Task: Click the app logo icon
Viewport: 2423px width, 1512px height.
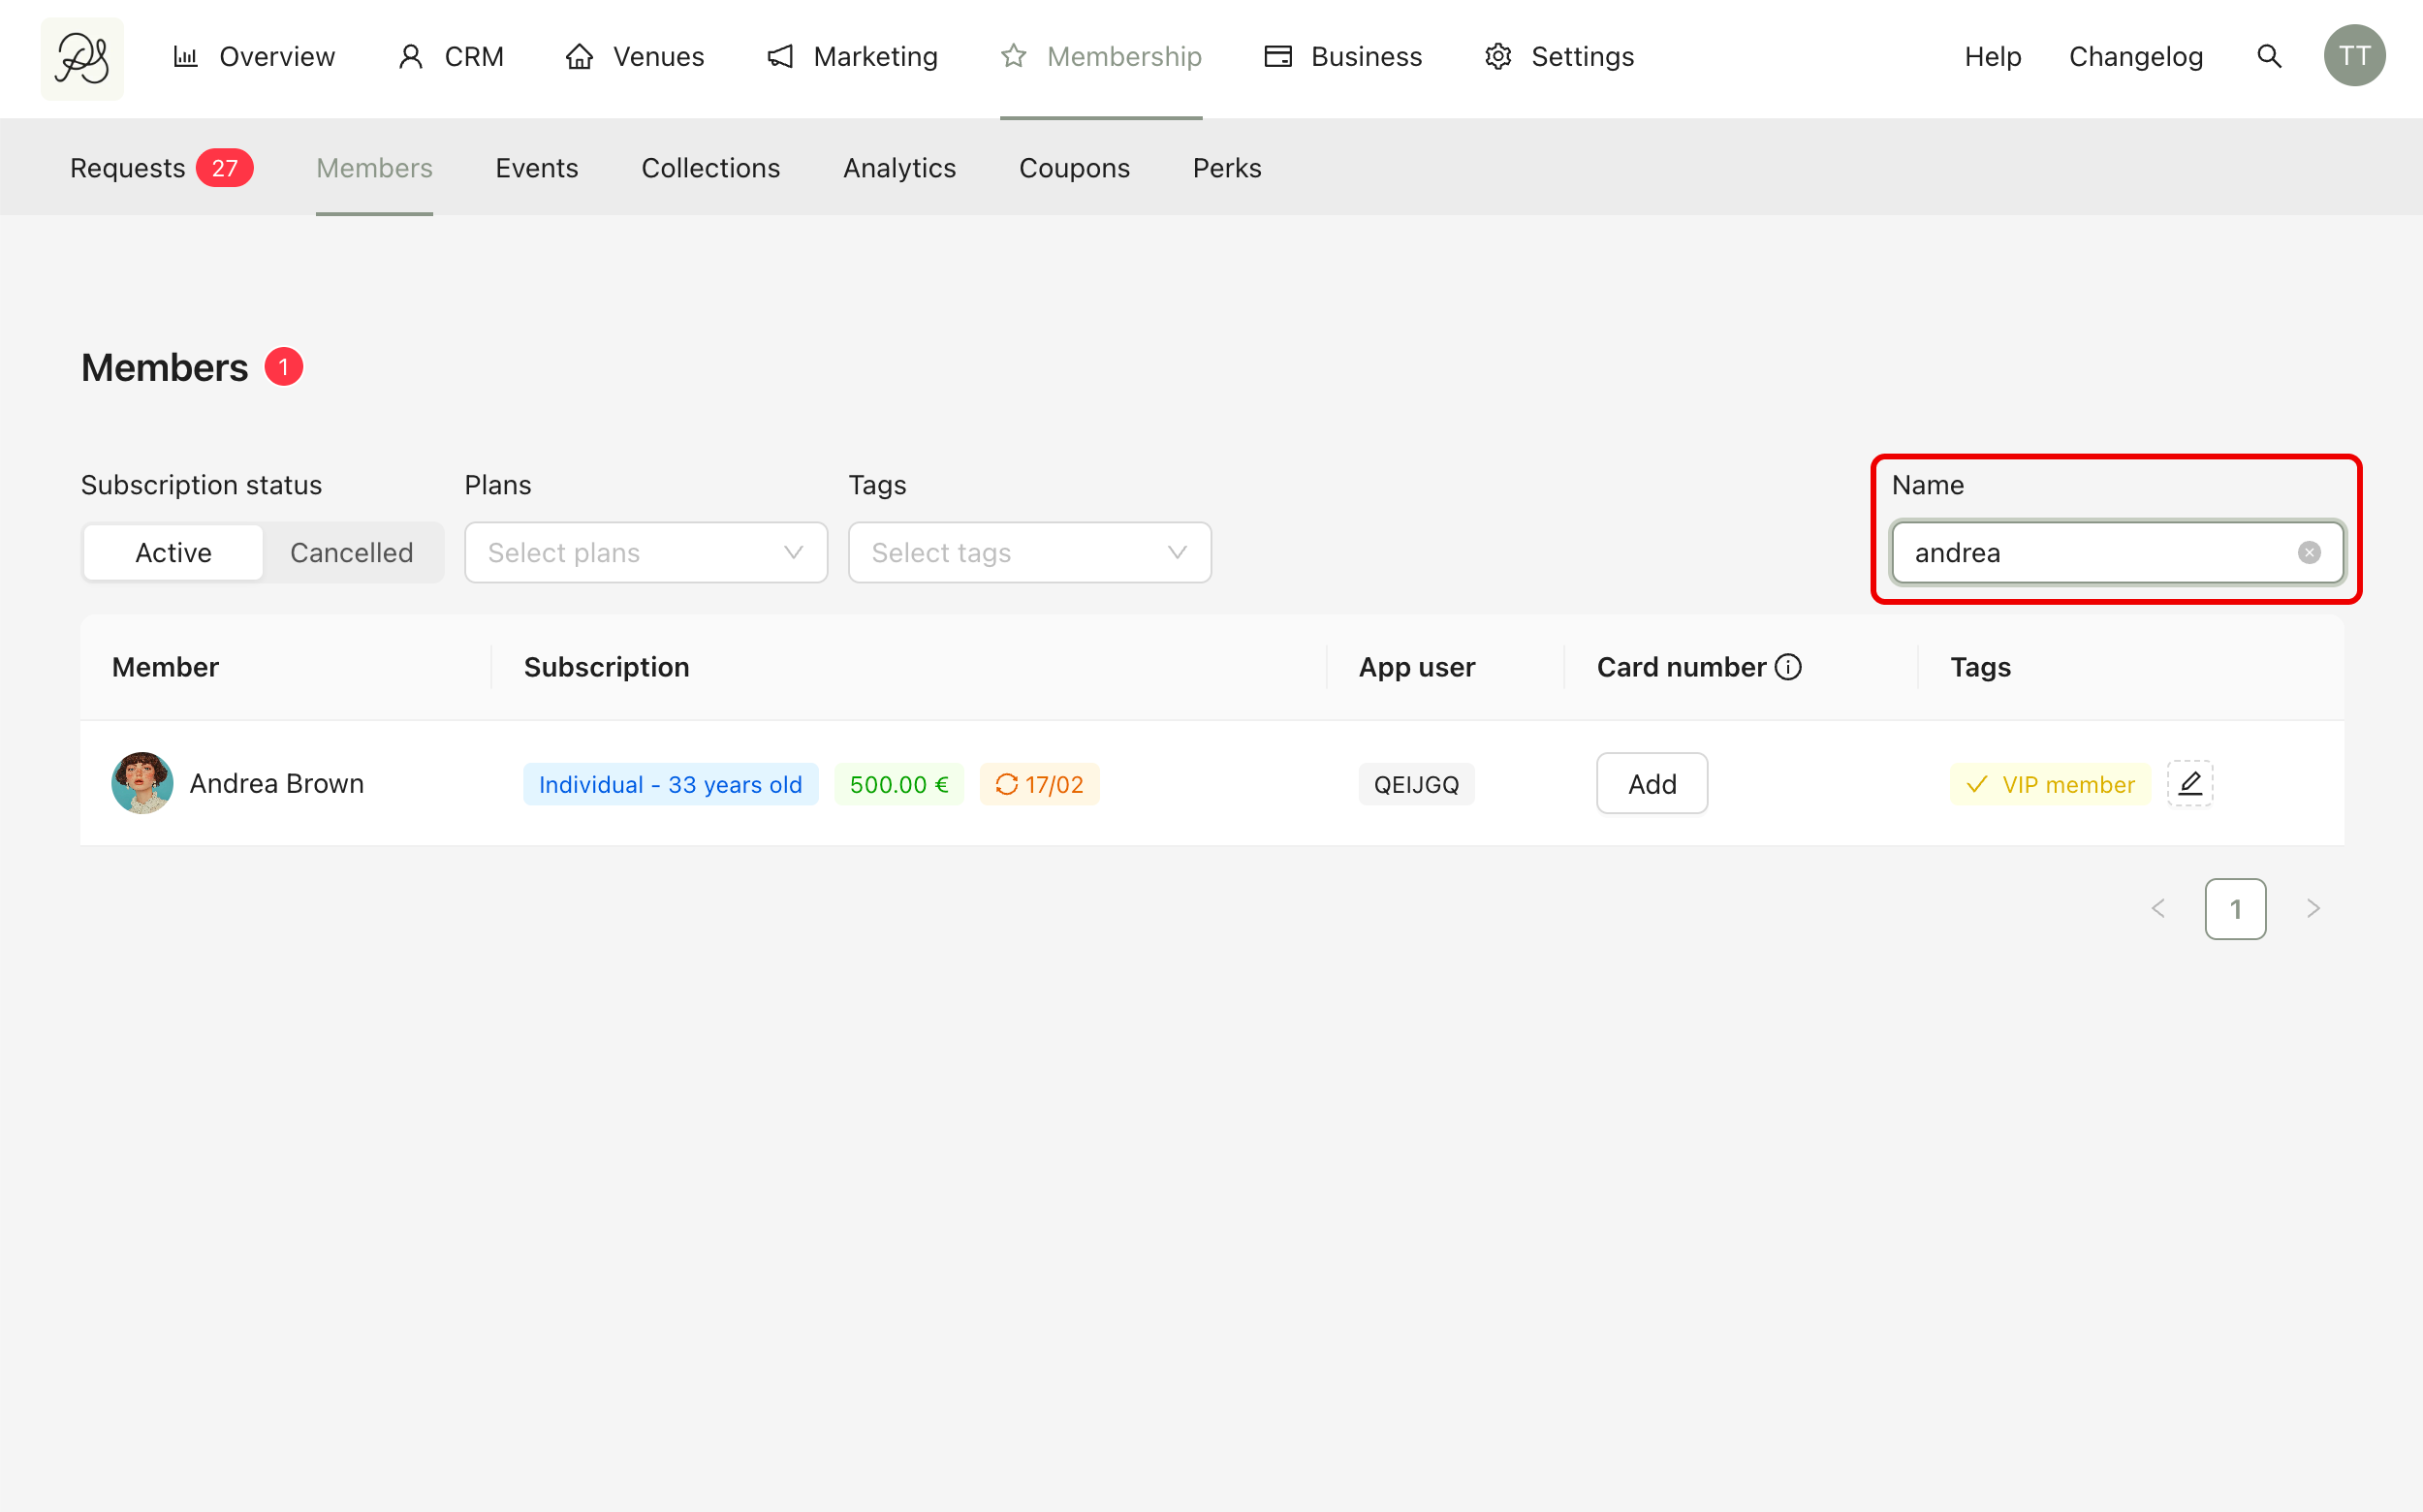Action: click(x=82, y=58)
